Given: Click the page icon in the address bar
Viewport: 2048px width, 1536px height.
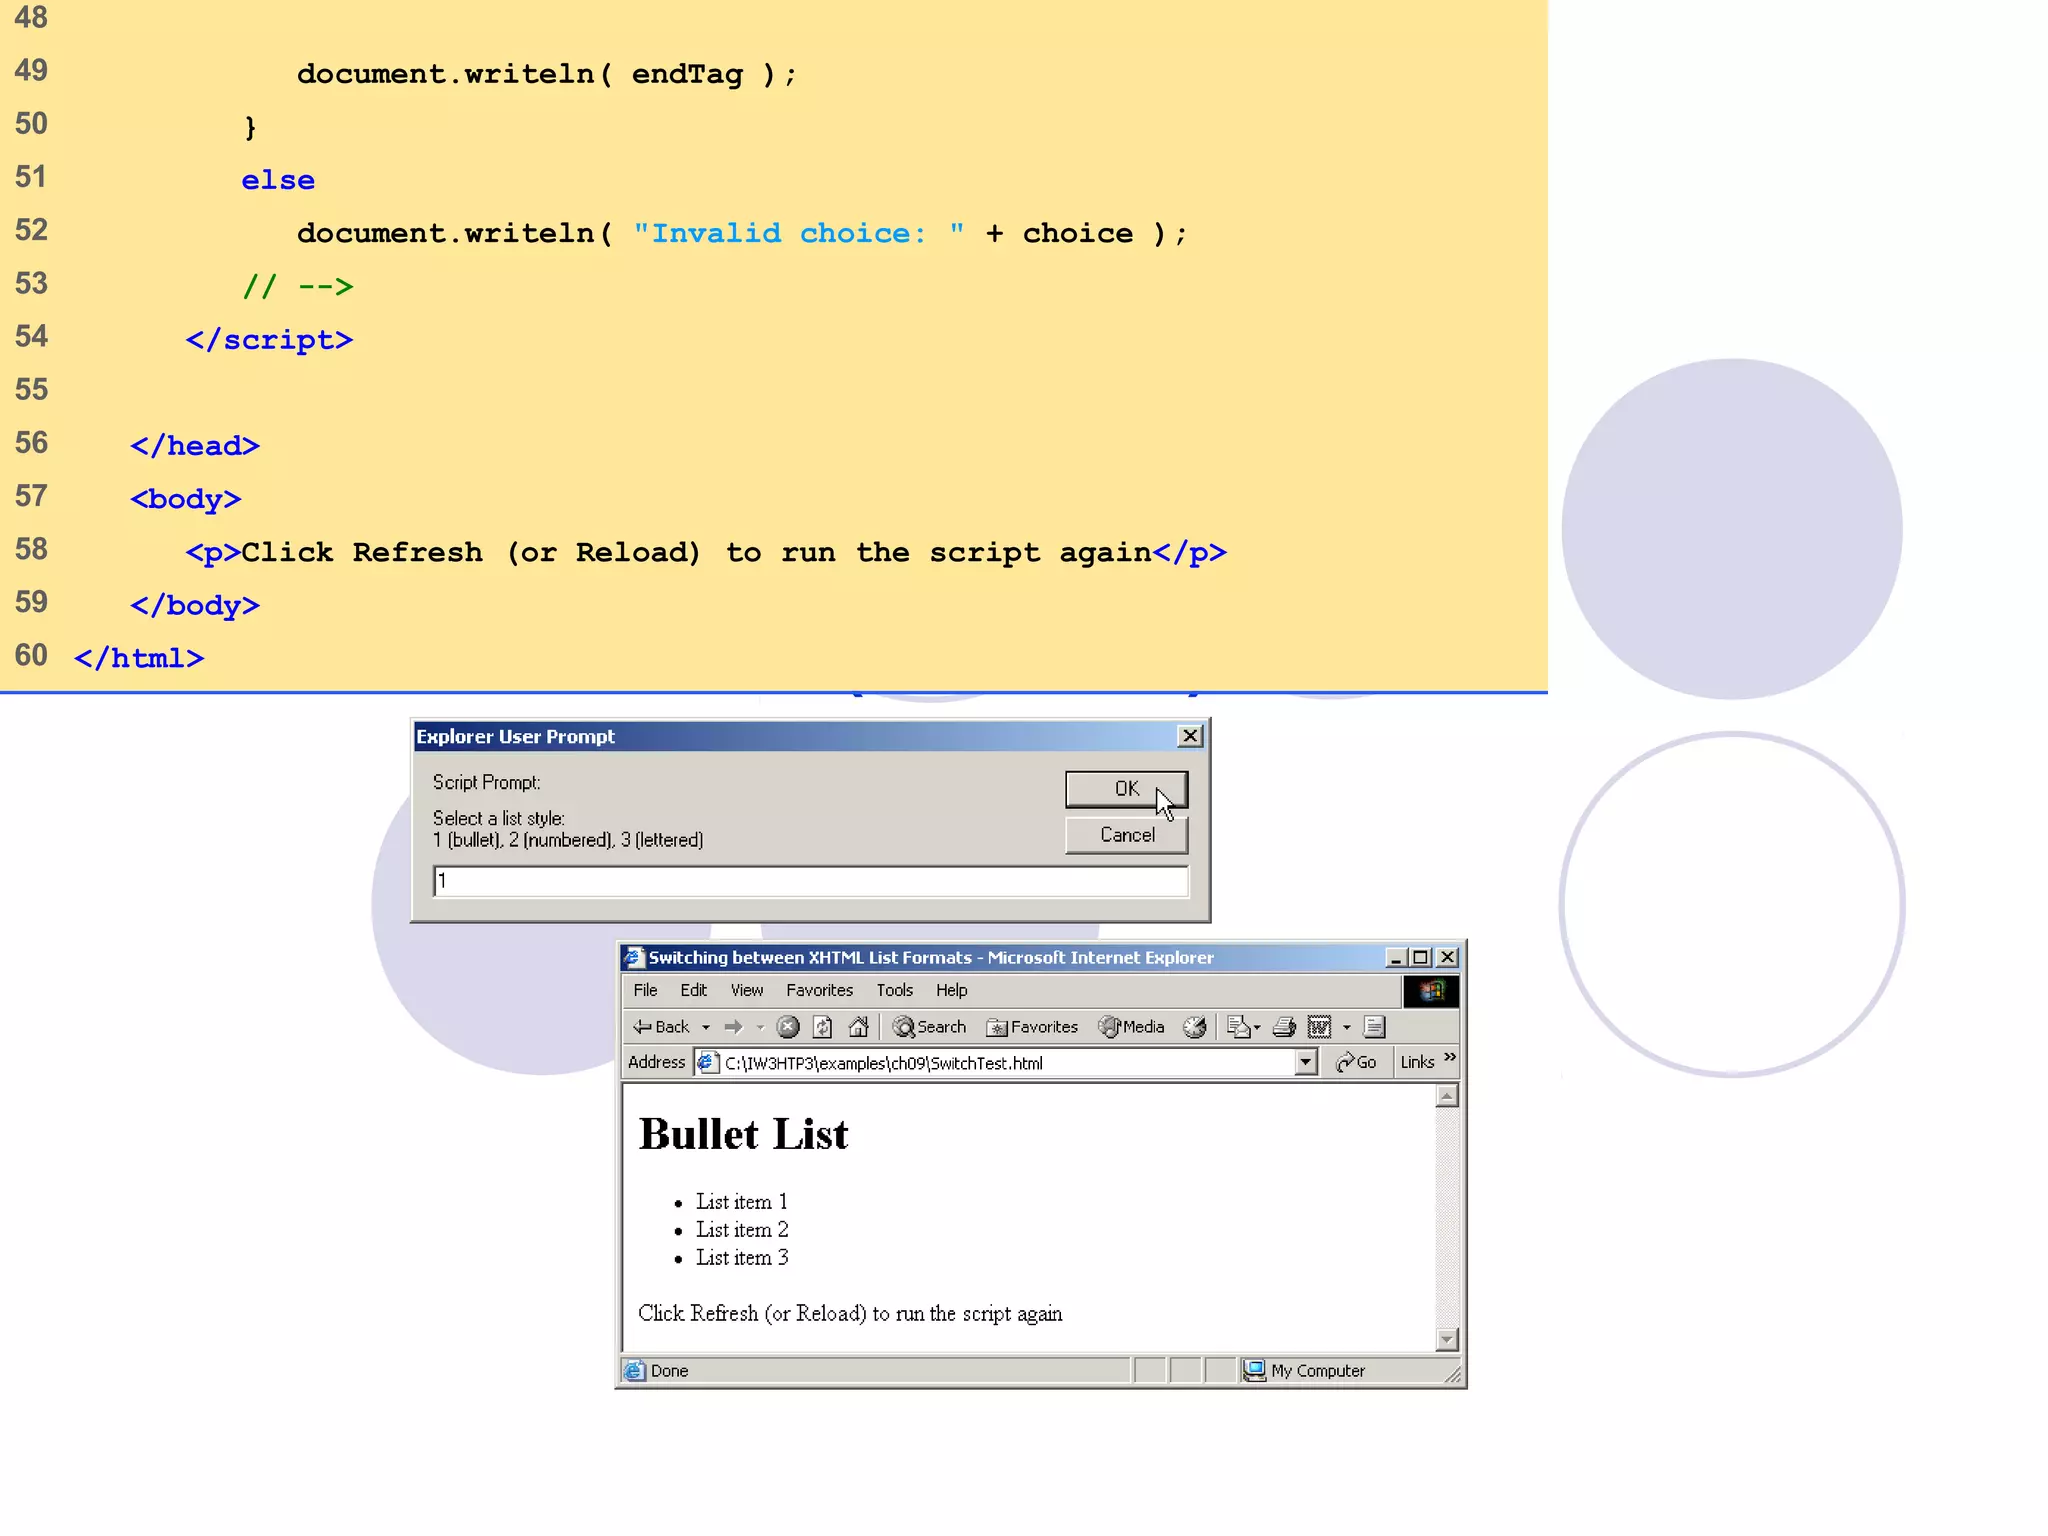Looking at the screenshot, I should (708, 1062).
